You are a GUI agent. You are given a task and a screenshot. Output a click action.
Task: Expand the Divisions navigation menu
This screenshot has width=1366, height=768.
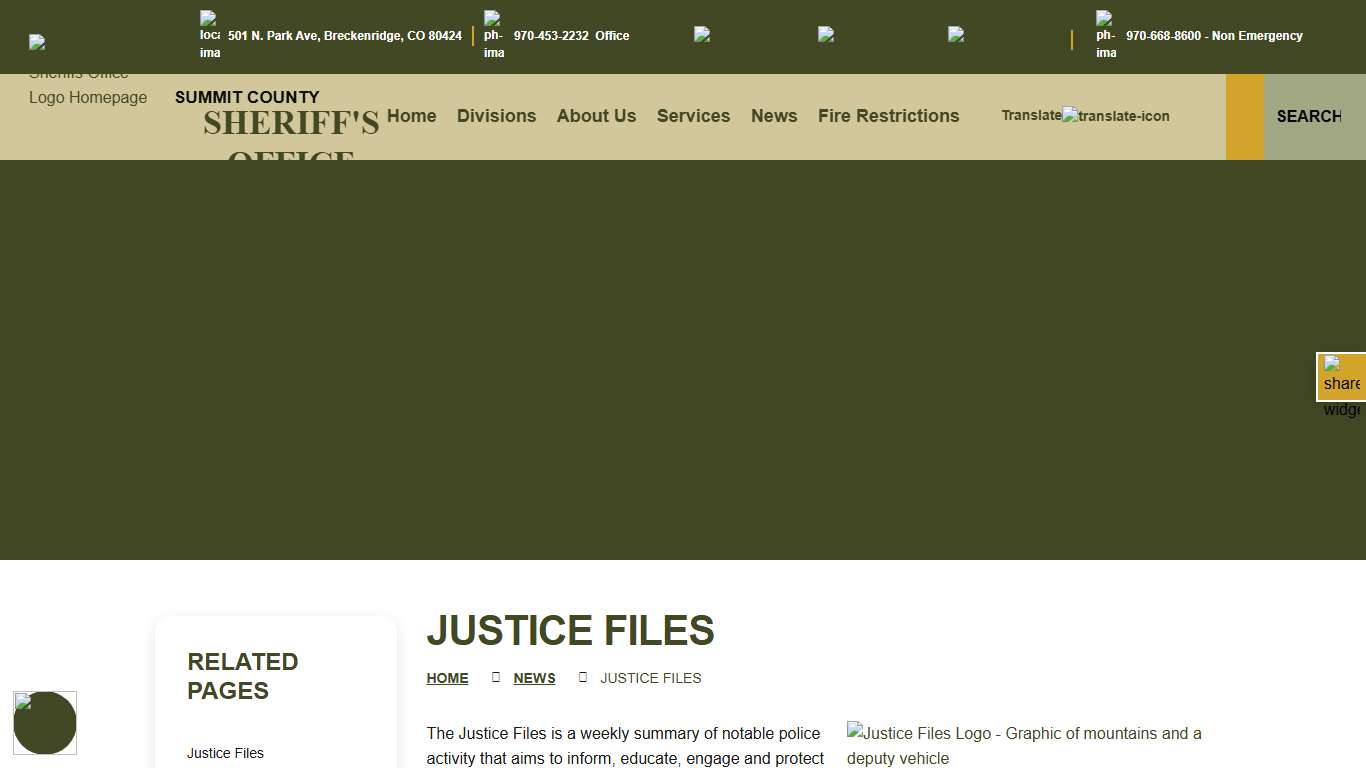pos(496,116)
